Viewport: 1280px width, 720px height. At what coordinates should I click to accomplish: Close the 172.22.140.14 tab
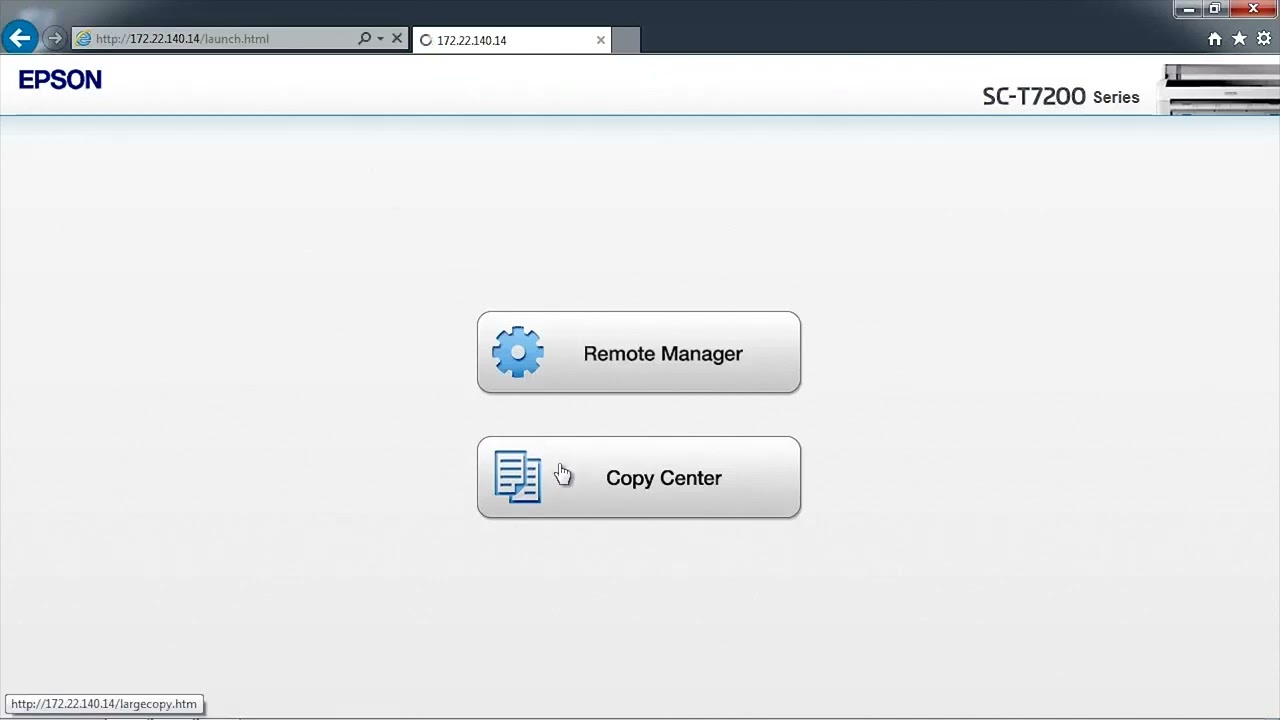point(600,40)
